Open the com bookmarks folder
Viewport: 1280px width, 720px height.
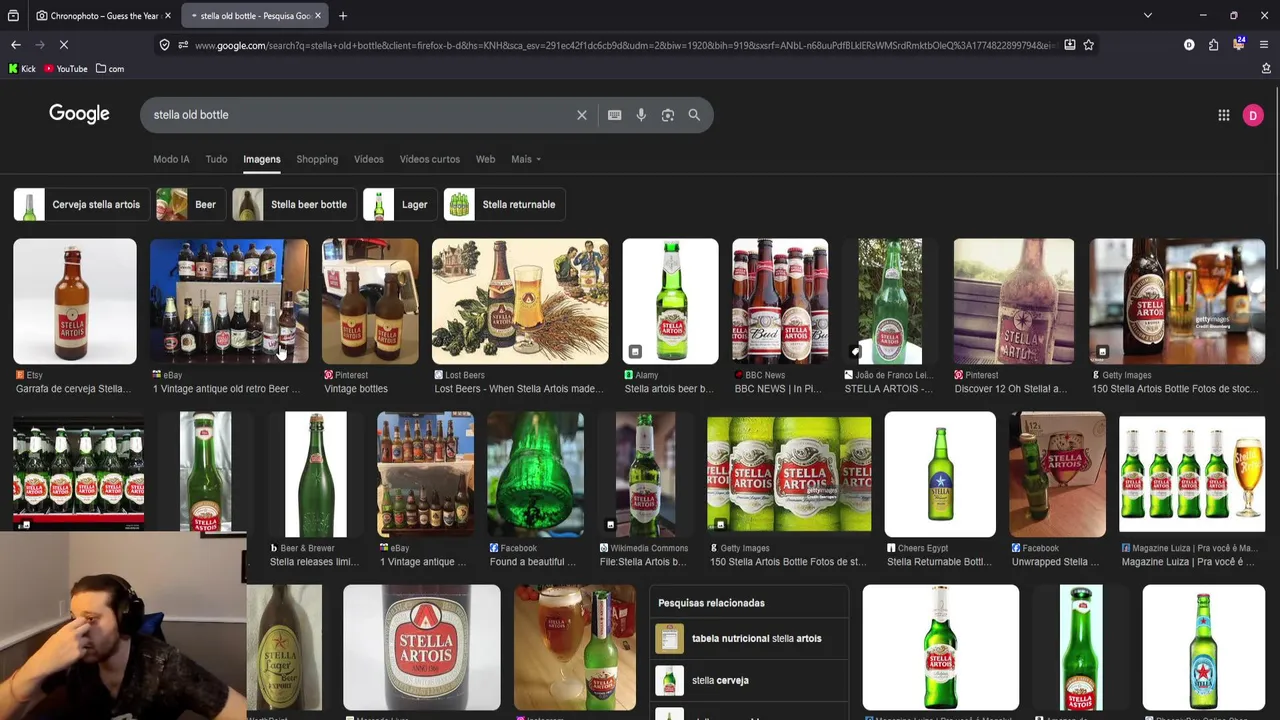click(x=110, y=69)
